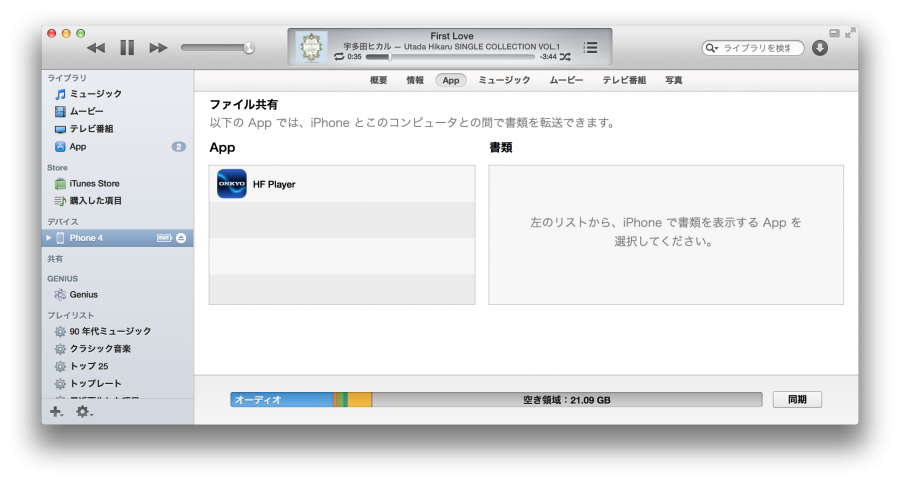Image resolution: width=900 pixels, height=482 pixels.
Task: Select App in the library sidebar
Action: [117, 147]
